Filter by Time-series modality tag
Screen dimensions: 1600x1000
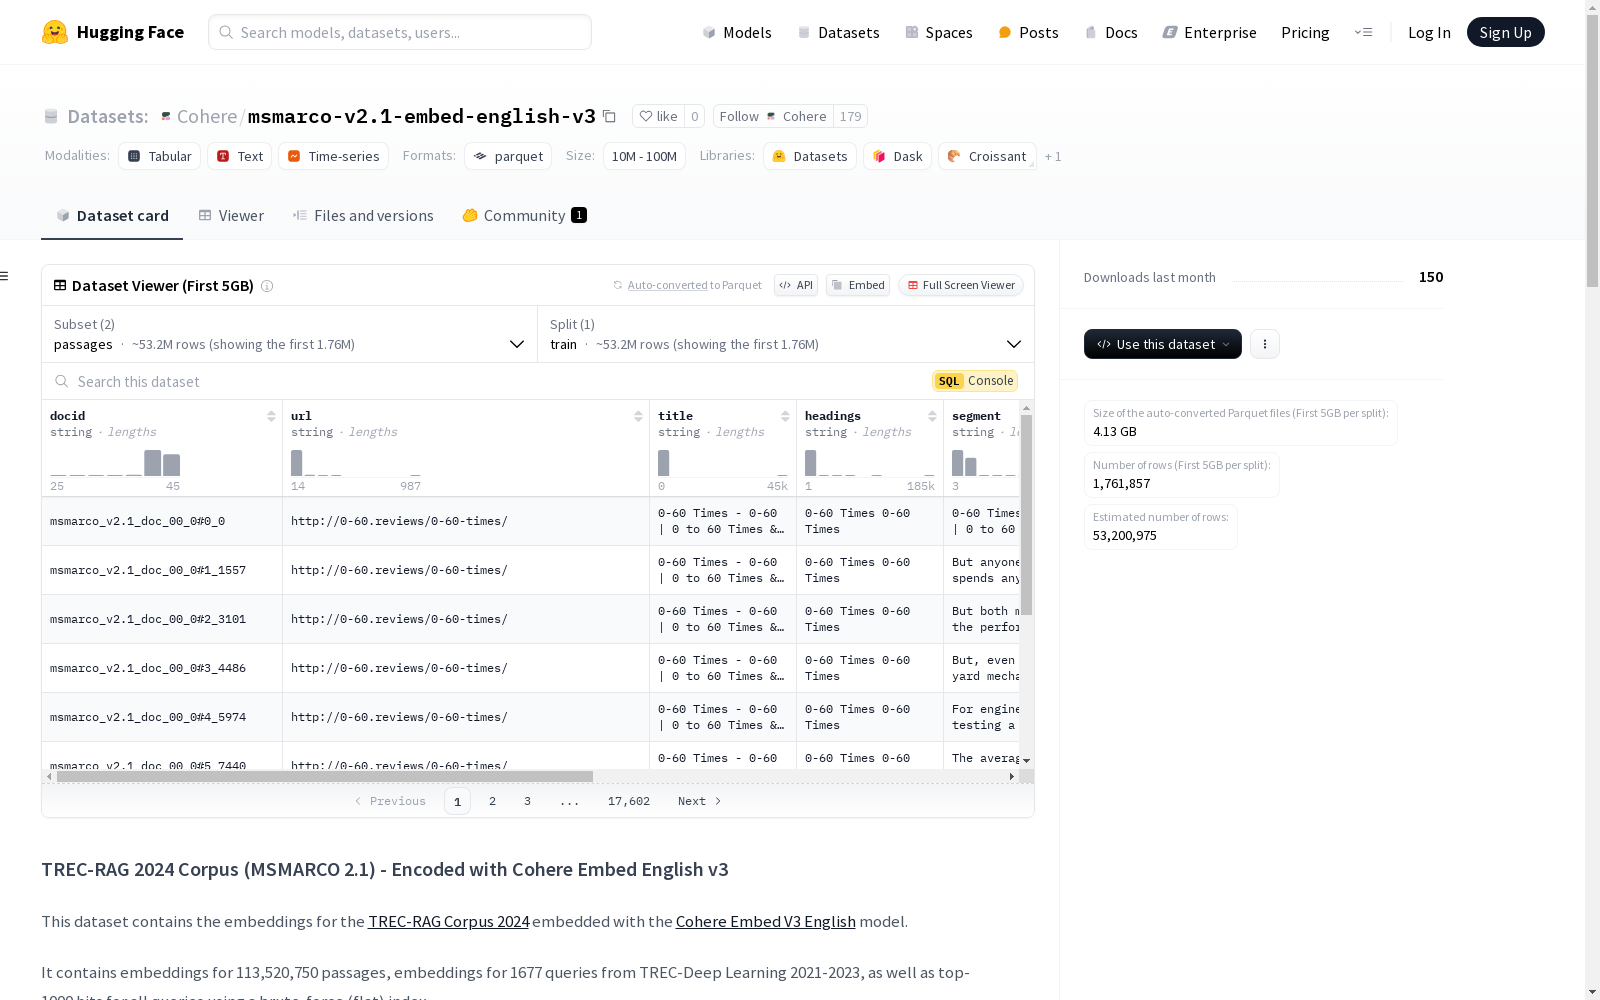pos(334,156)
